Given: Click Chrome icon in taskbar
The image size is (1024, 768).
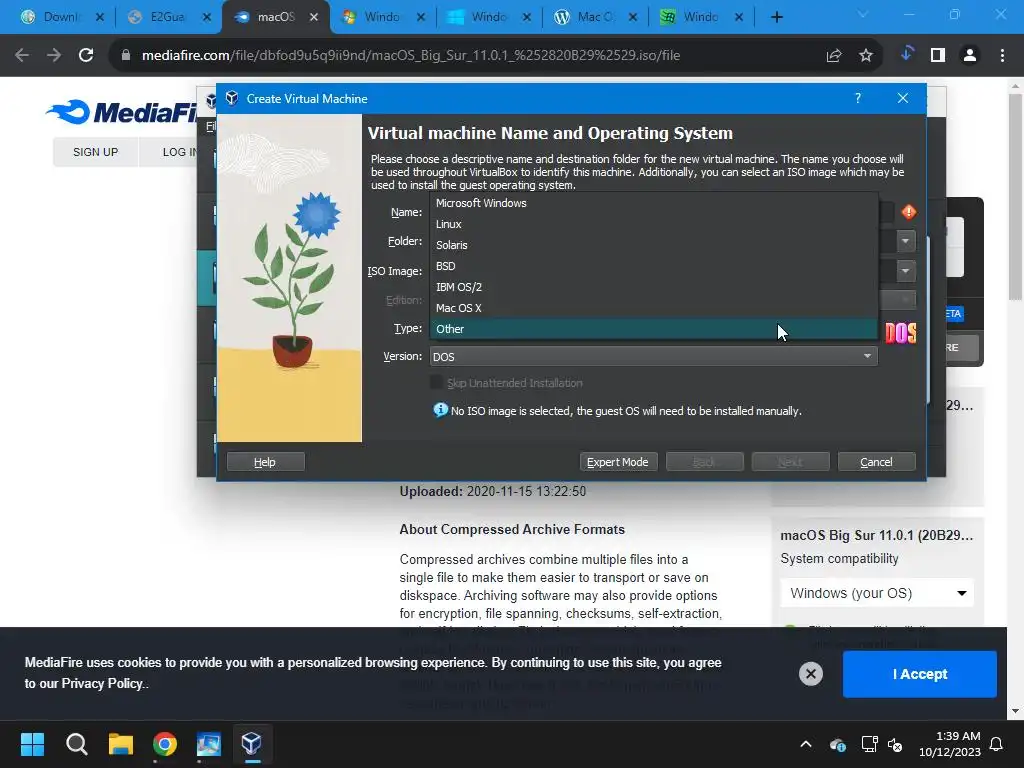Looking at the screenshot, I should click(x=165, y=744).
